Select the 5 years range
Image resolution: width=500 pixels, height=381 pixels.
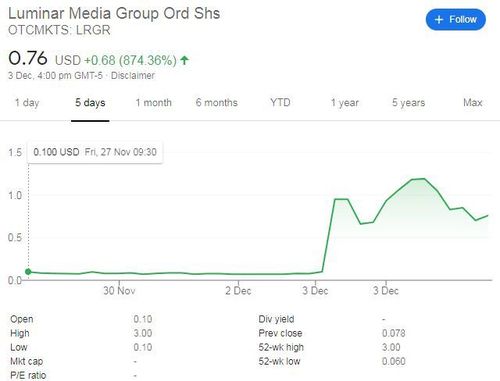coord(408,103)
